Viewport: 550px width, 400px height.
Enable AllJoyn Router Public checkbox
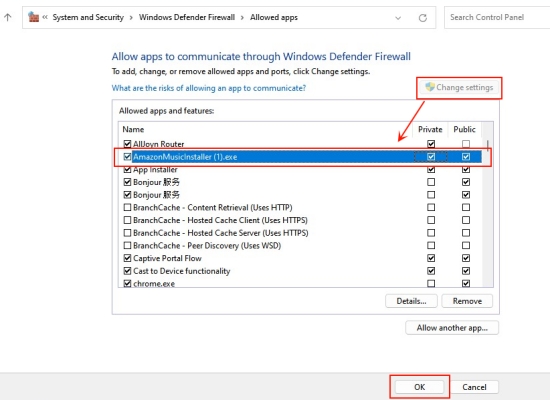point(466,144)
